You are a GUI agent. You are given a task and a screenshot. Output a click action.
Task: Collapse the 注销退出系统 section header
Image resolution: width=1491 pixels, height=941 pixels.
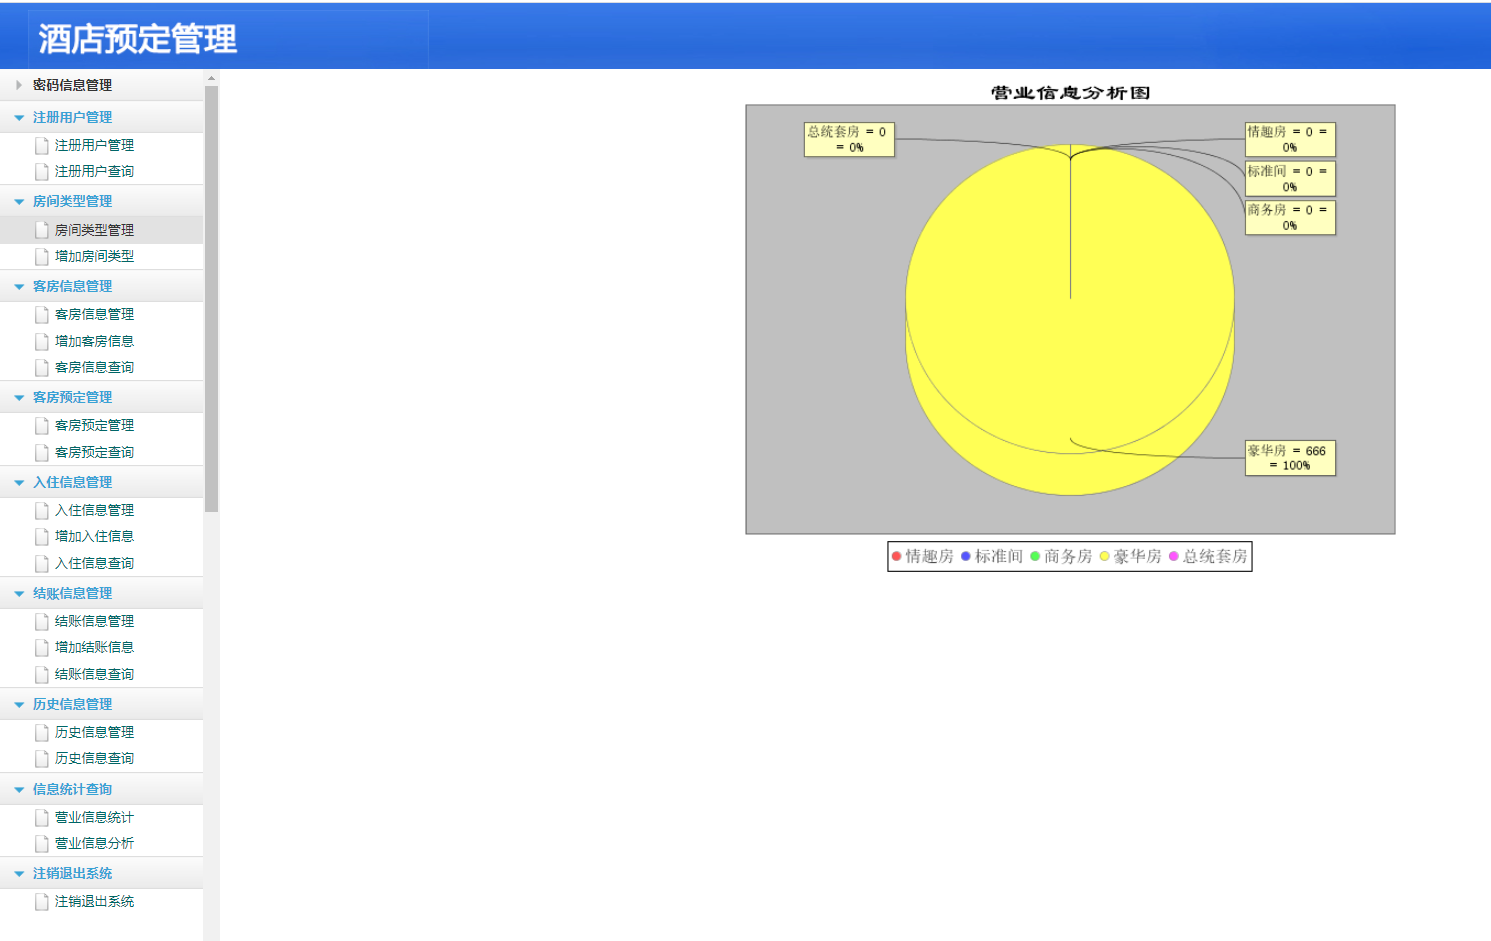pyautogui.click(x=101, y=873)
